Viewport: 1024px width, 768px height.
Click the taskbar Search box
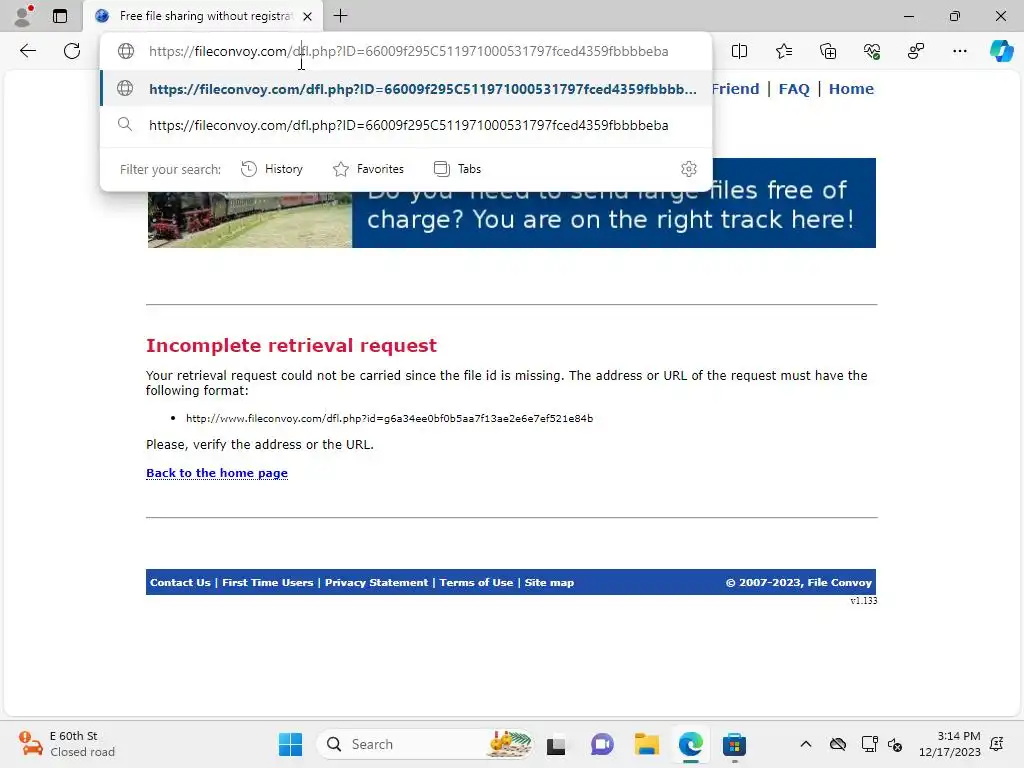[x=426, y=744]
